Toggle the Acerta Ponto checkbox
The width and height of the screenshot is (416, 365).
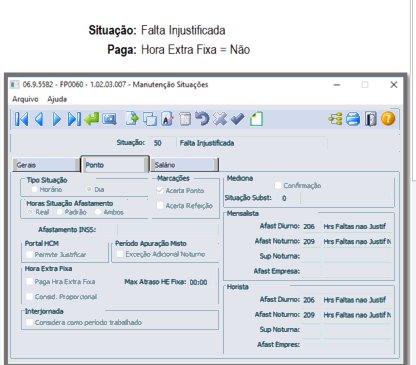(160, 190)
